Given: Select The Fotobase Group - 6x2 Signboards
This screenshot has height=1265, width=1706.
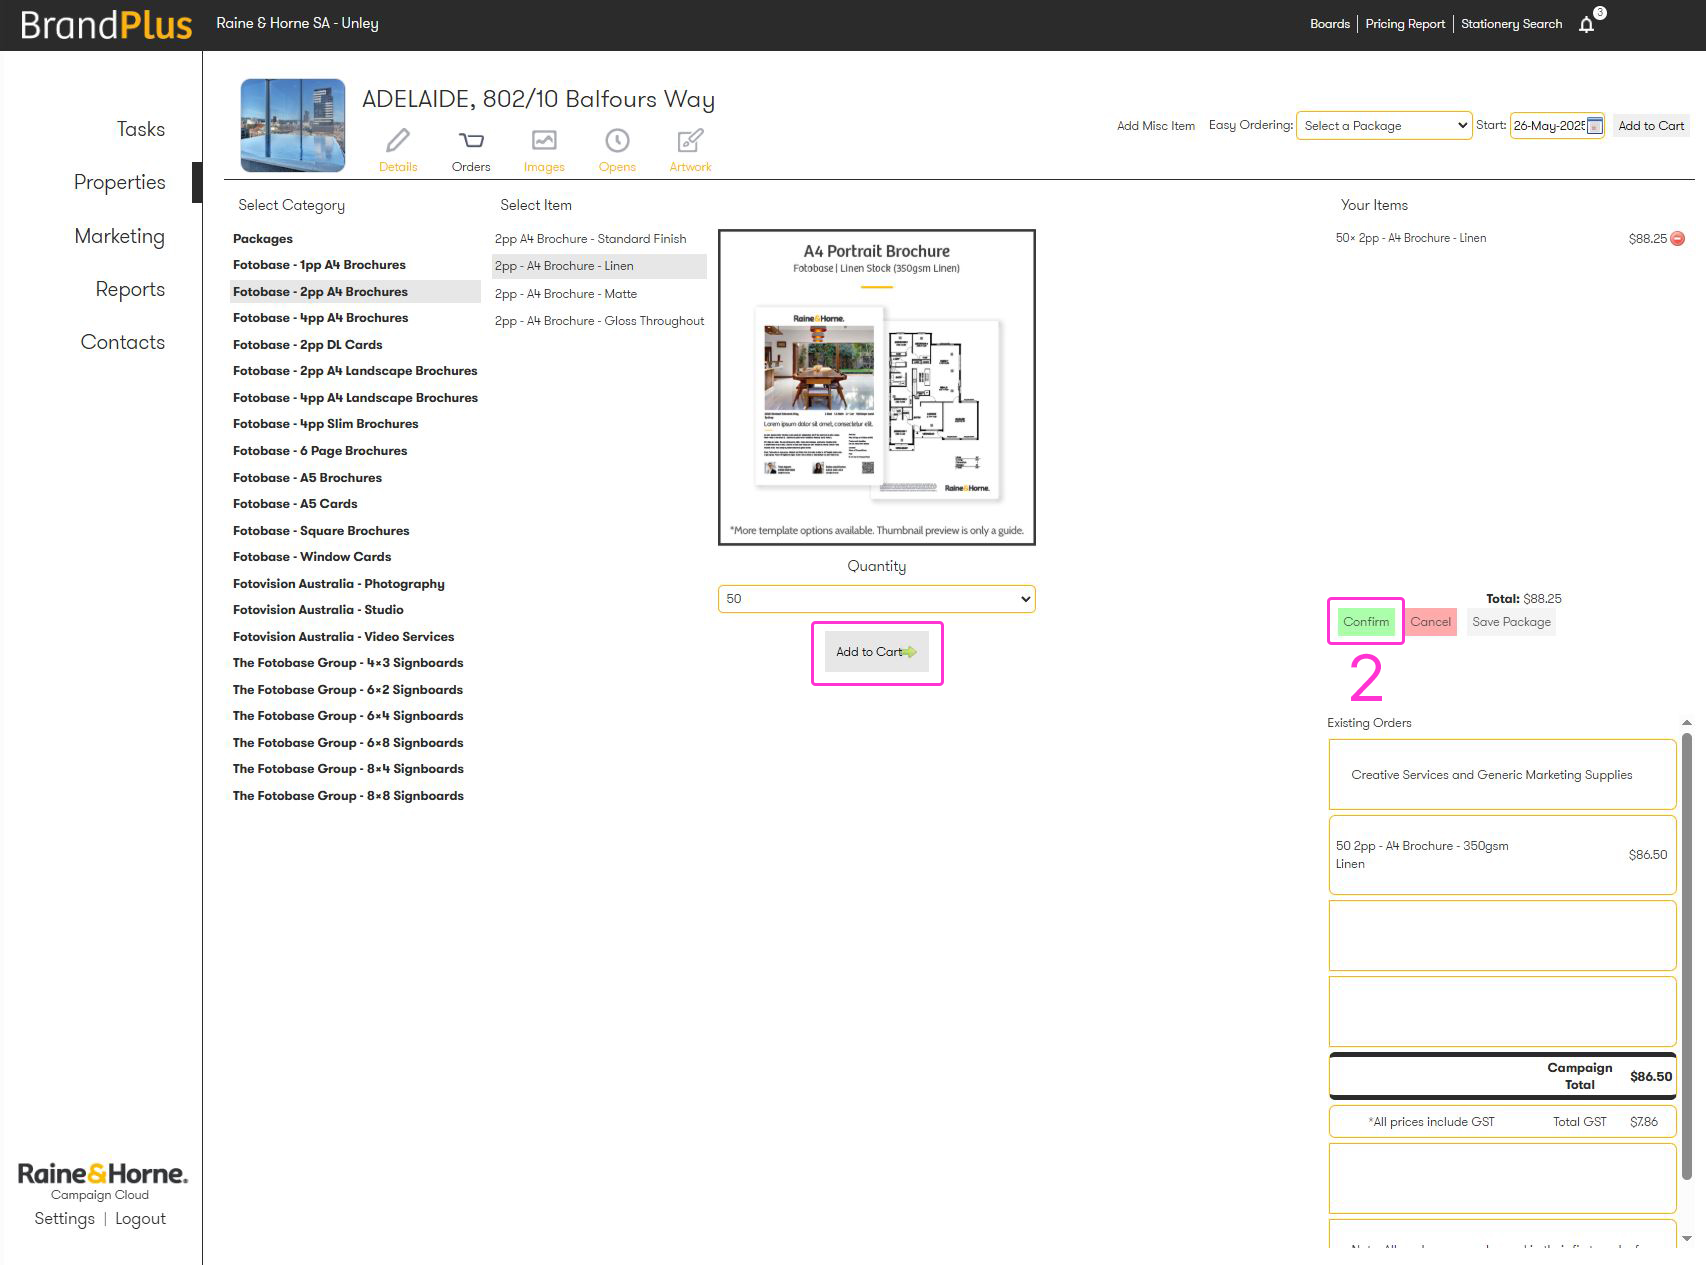Looking at the screenshot, I should pos(348,690).
